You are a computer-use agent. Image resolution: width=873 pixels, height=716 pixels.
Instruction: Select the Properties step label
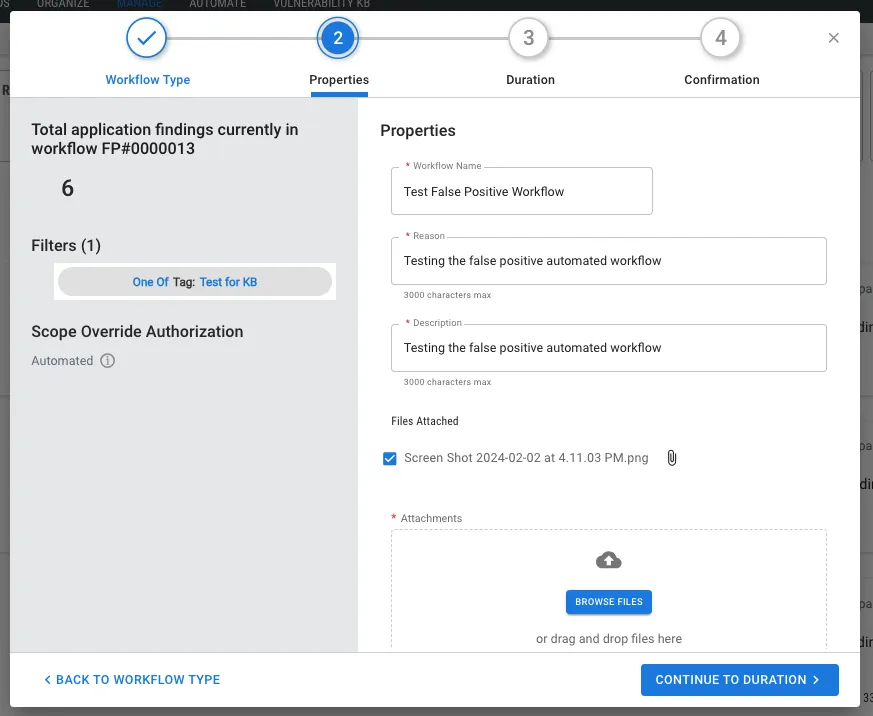339,80
